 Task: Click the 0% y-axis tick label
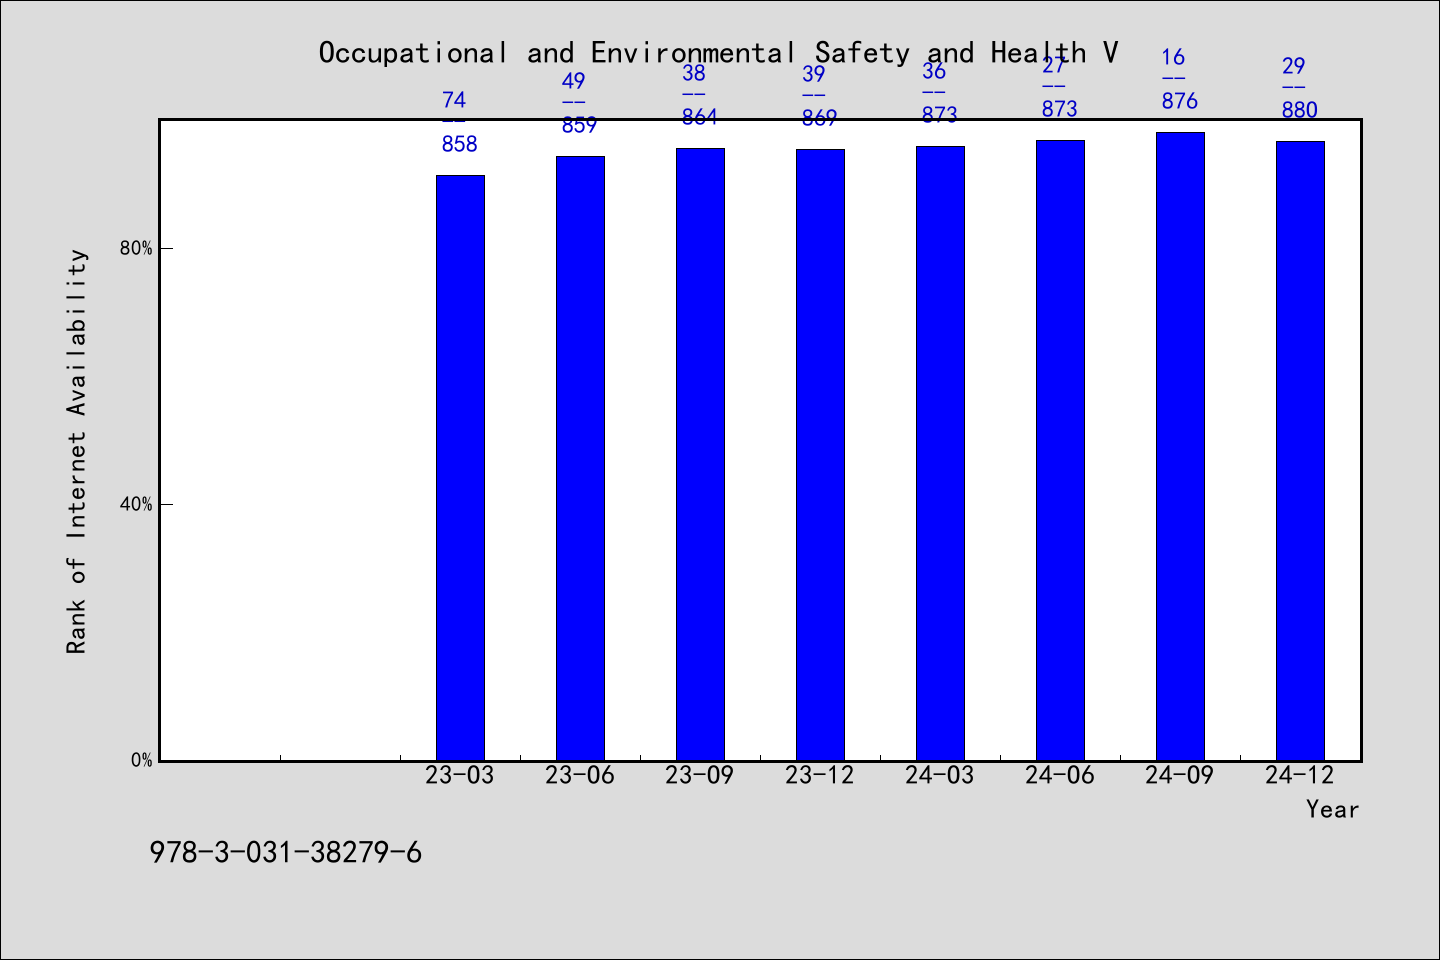[142, 760]
